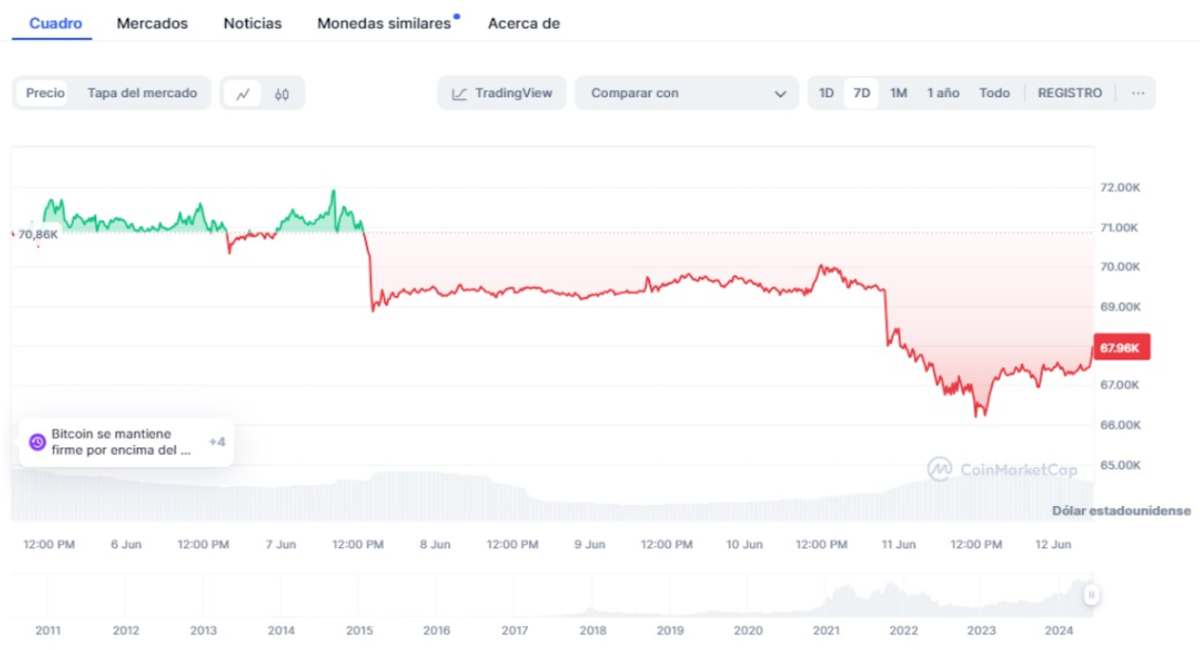Toggle to Tapa del mercado view

click(x=141, y=92)
